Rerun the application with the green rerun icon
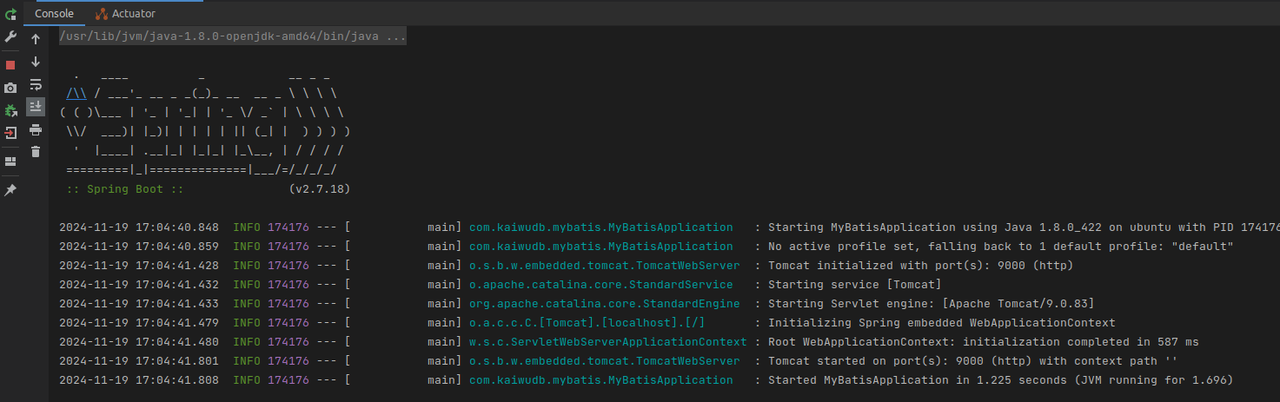Screen dimensions: 1280x402 click(10, 15)
